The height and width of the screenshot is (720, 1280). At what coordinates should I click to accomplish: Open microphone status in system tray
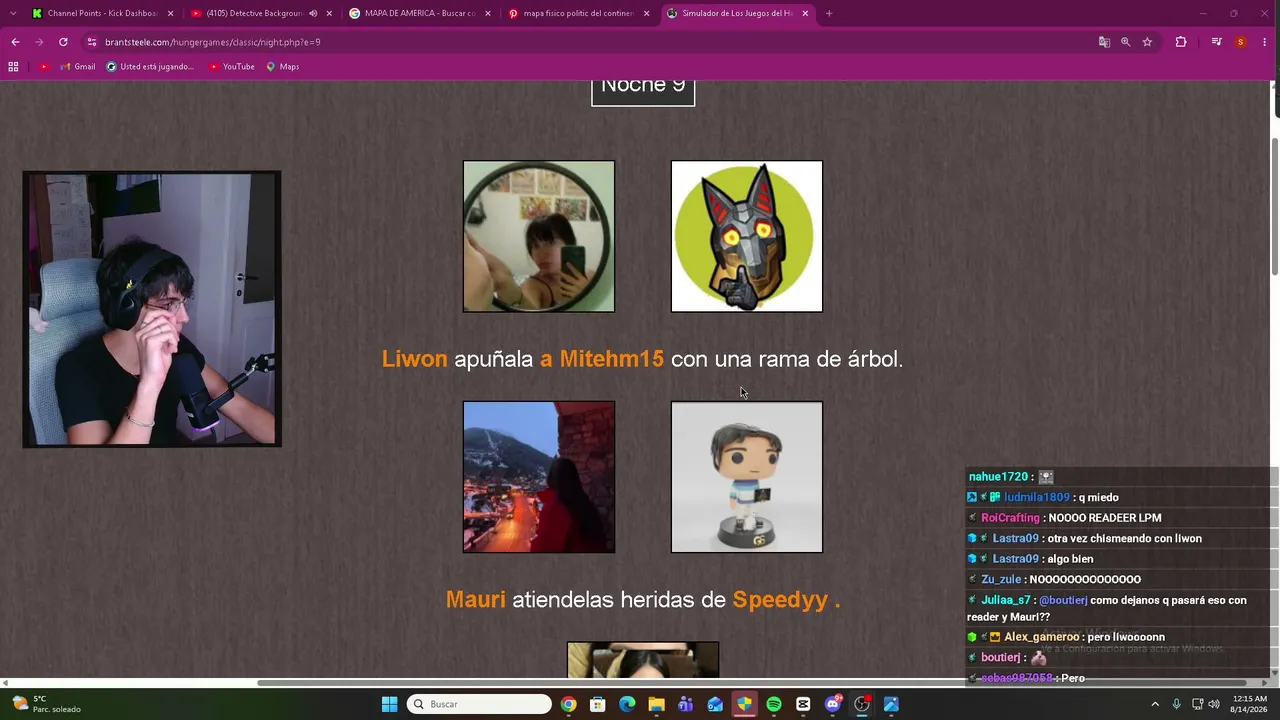(1176, 704)
